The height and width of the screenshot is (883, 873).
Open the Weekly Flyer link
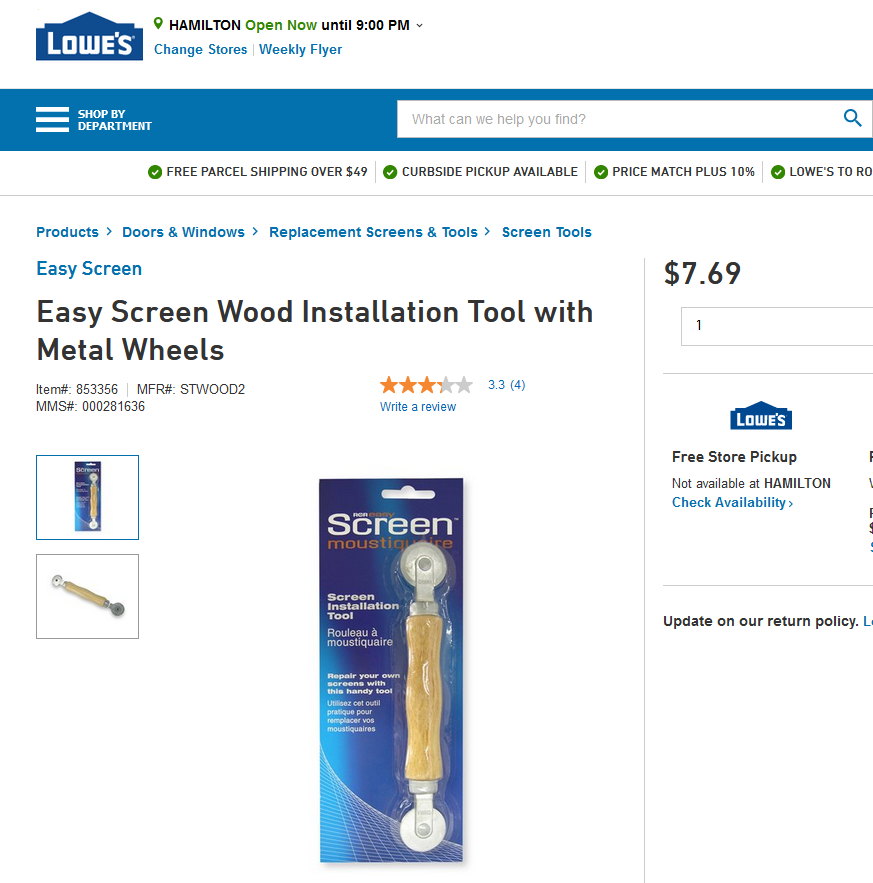coord(300,50)
